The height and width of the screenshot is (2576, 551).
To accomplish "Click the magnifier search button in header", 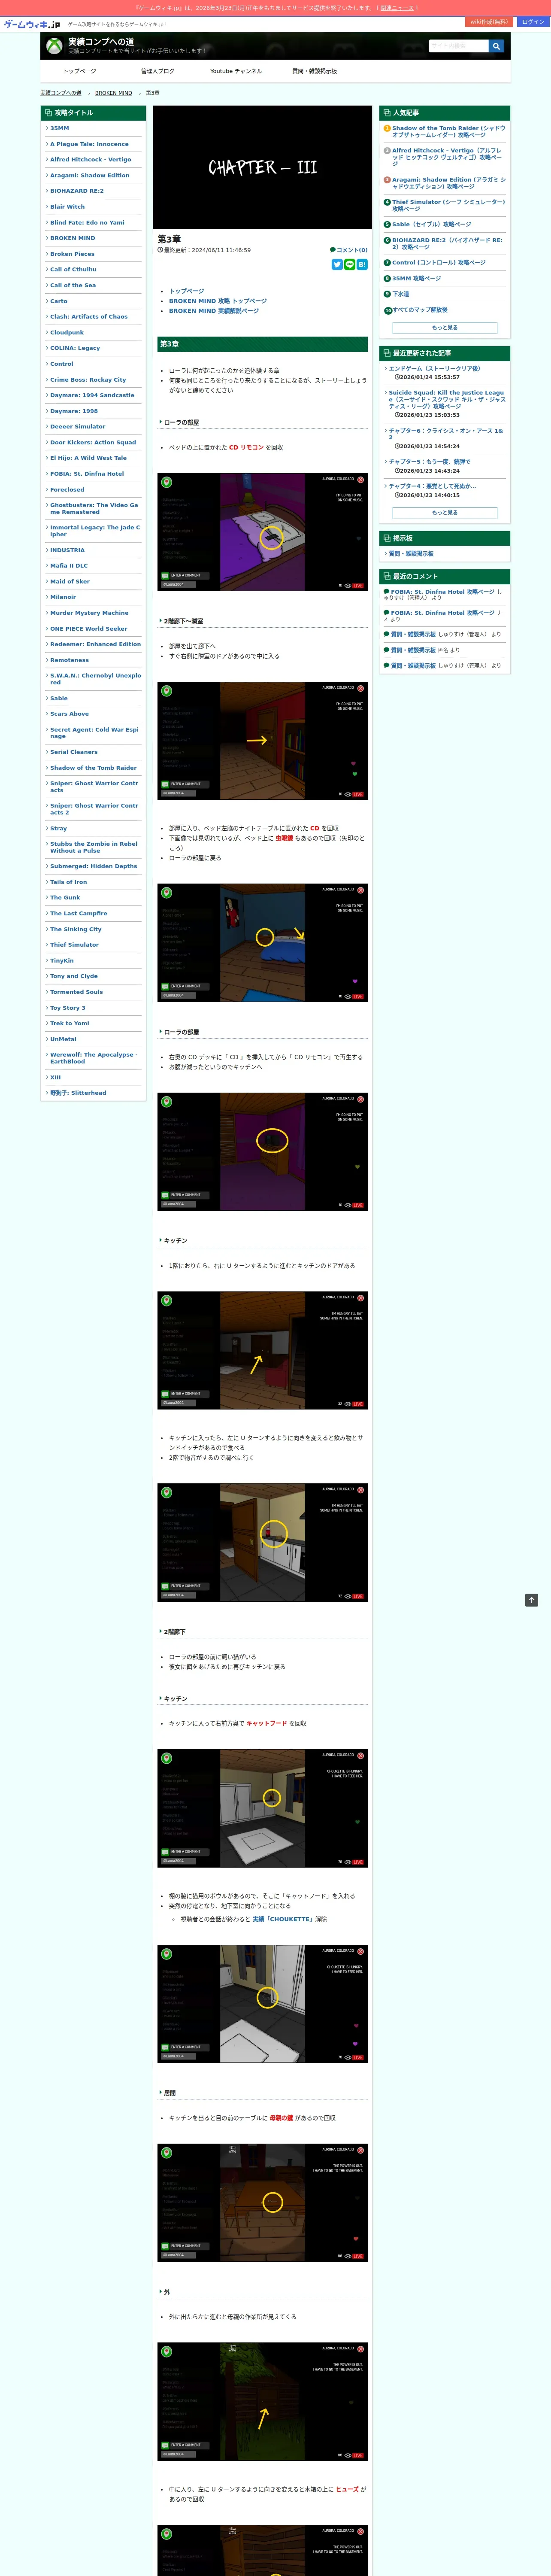I will coord(496,46).
